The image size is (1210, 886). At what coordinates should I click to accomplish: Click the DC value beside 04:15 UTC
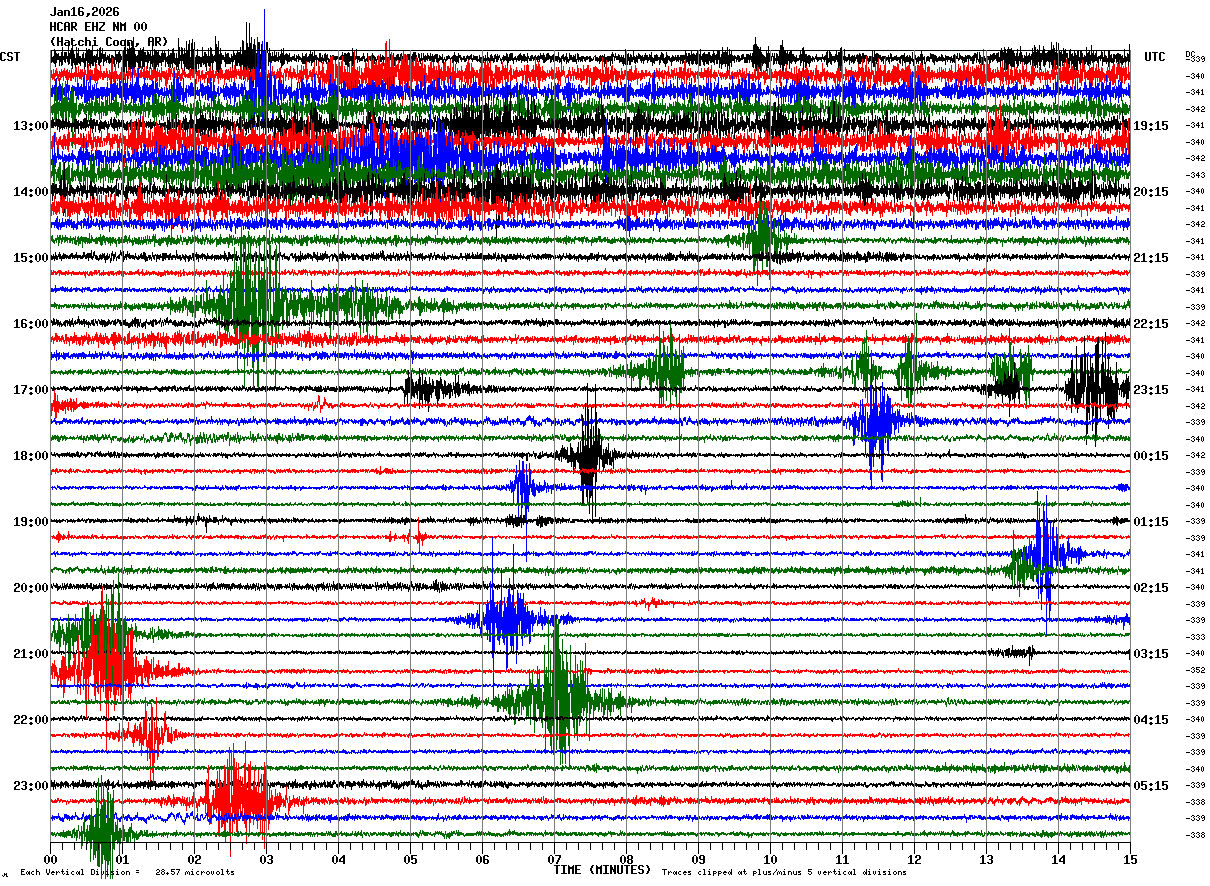pyautogui.click(x=1195, y=720)
